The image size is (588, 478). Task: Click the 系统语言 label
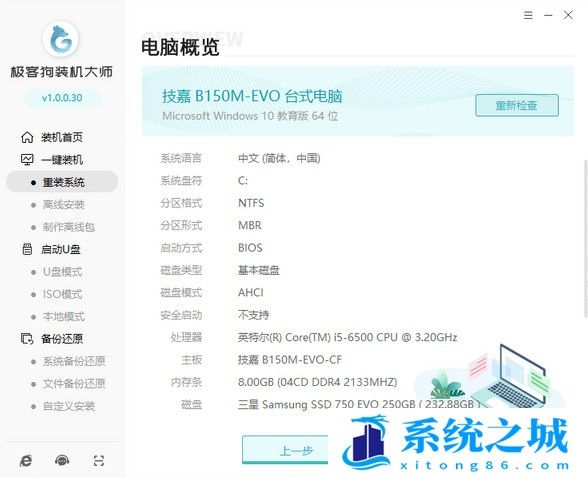point(181,158)
